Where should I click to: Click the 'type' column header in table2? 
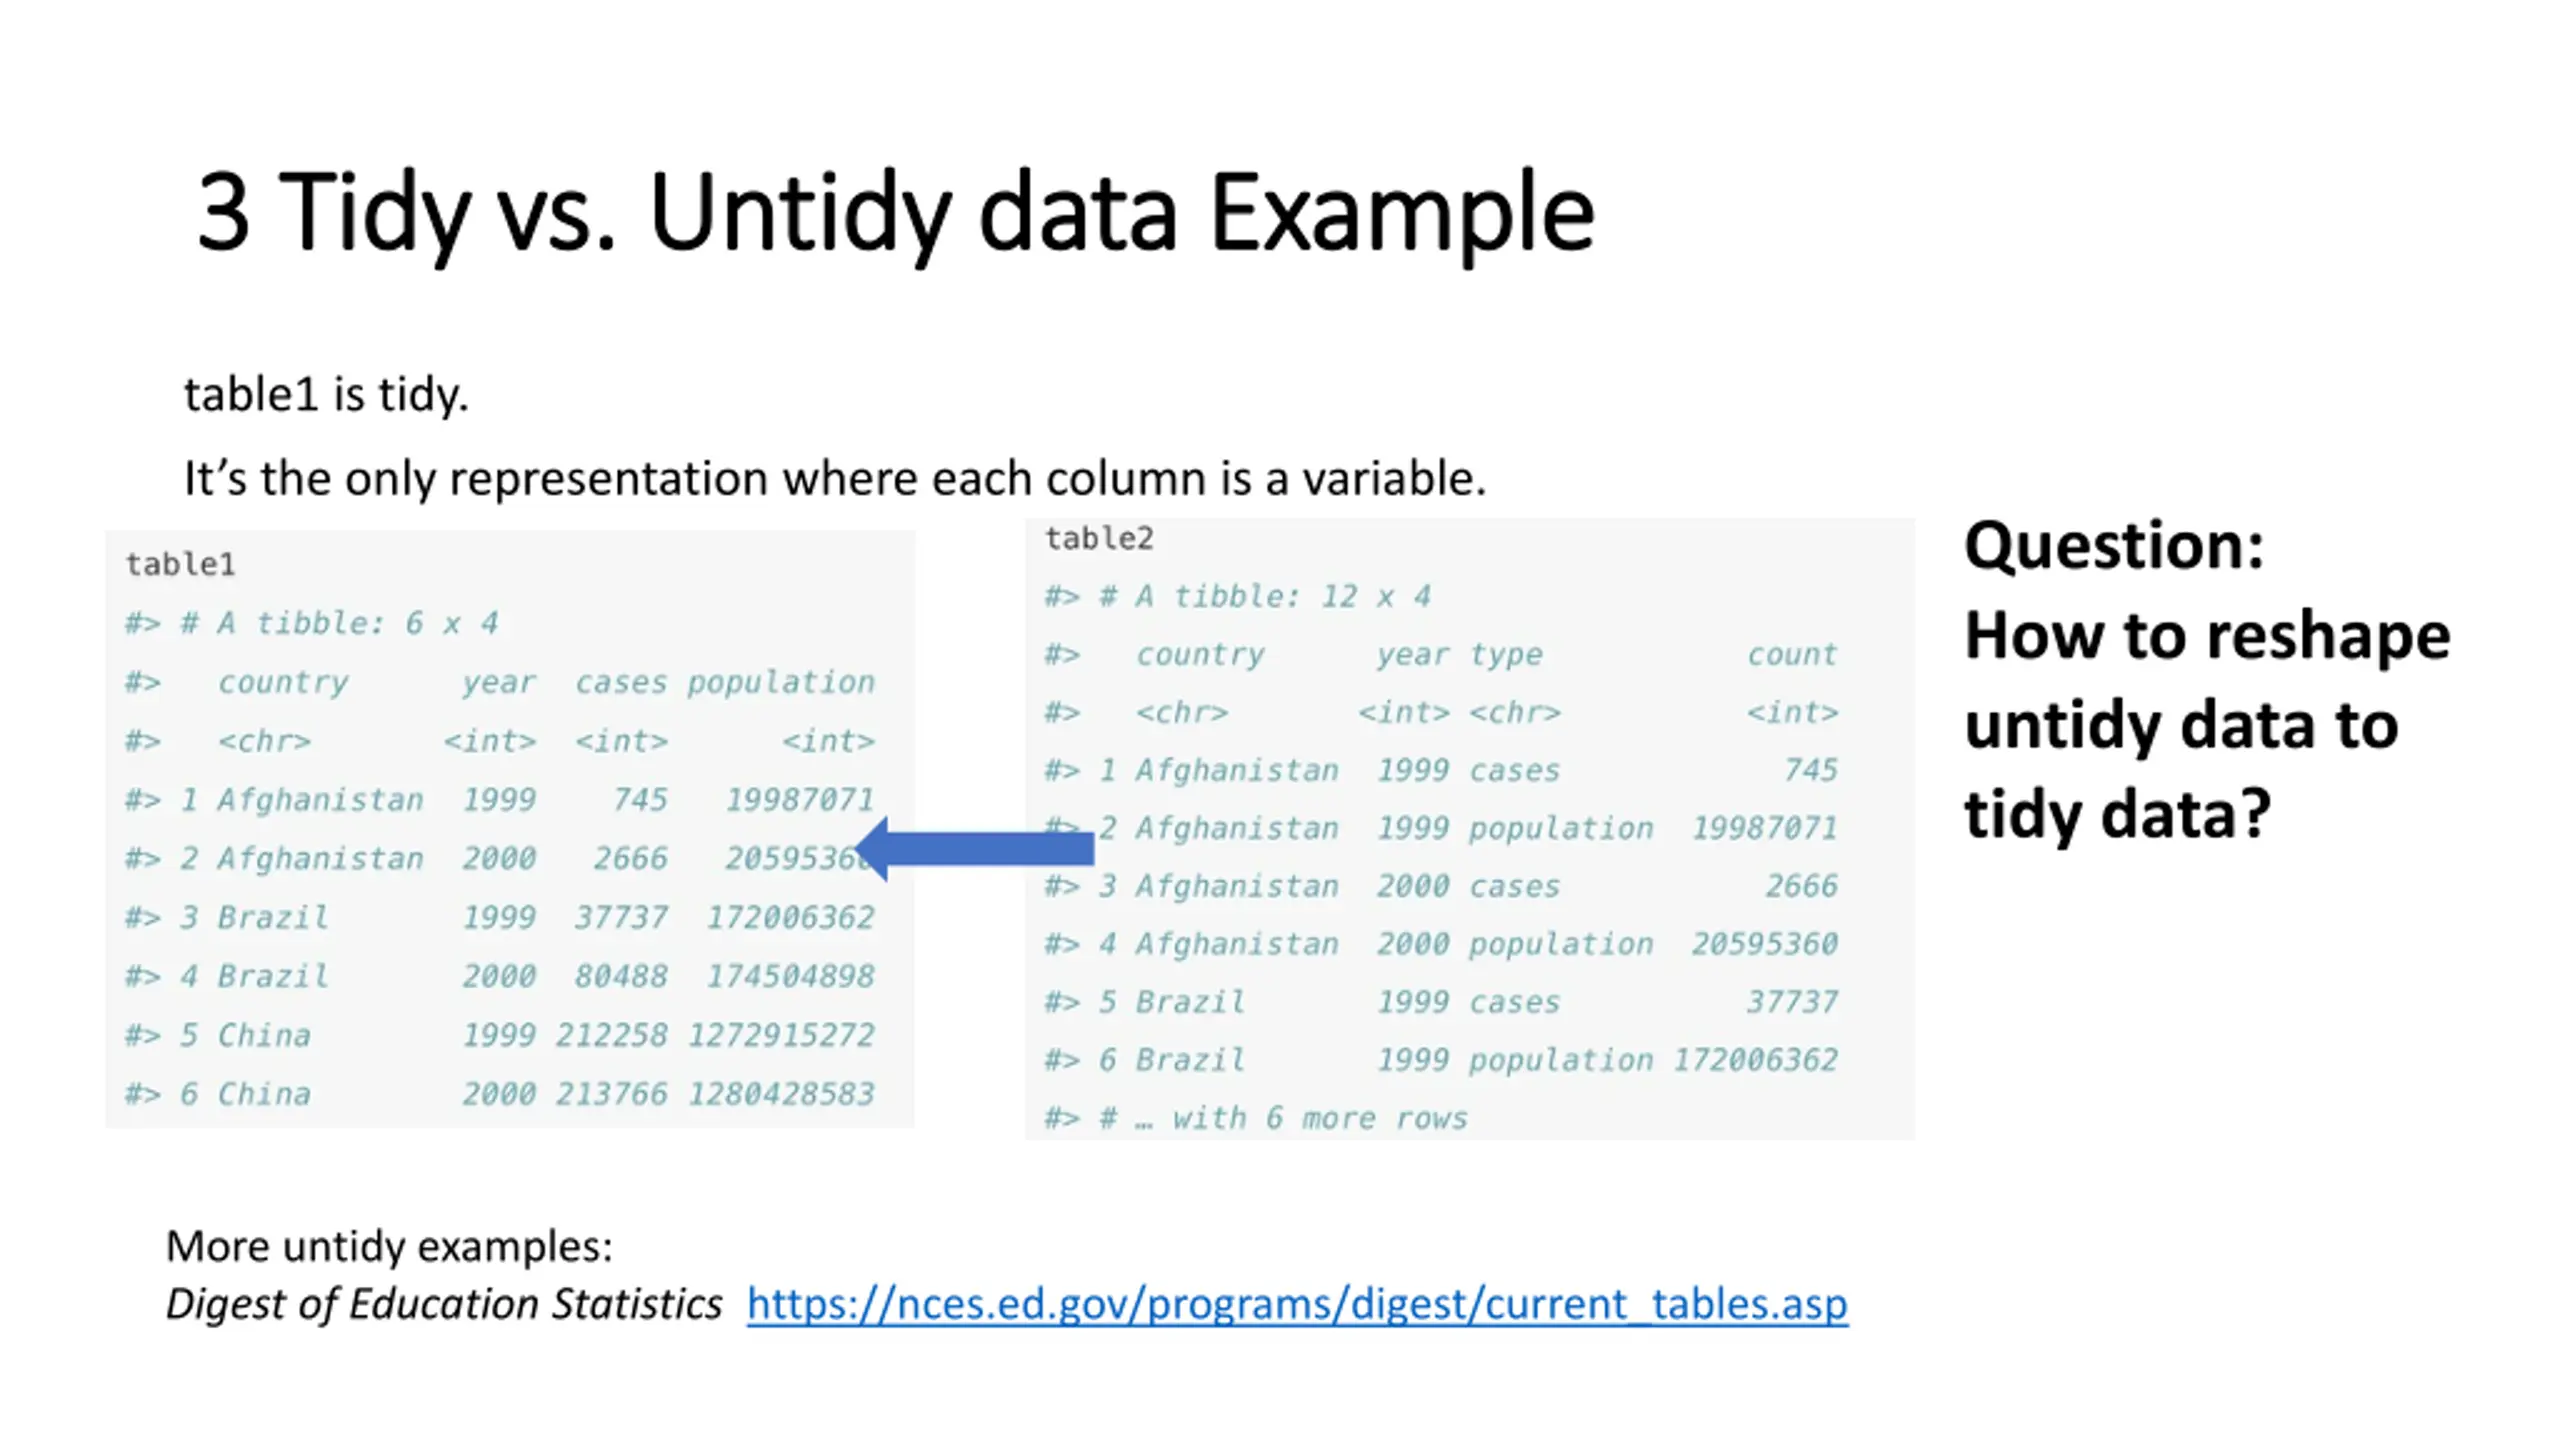(1506, 655)
